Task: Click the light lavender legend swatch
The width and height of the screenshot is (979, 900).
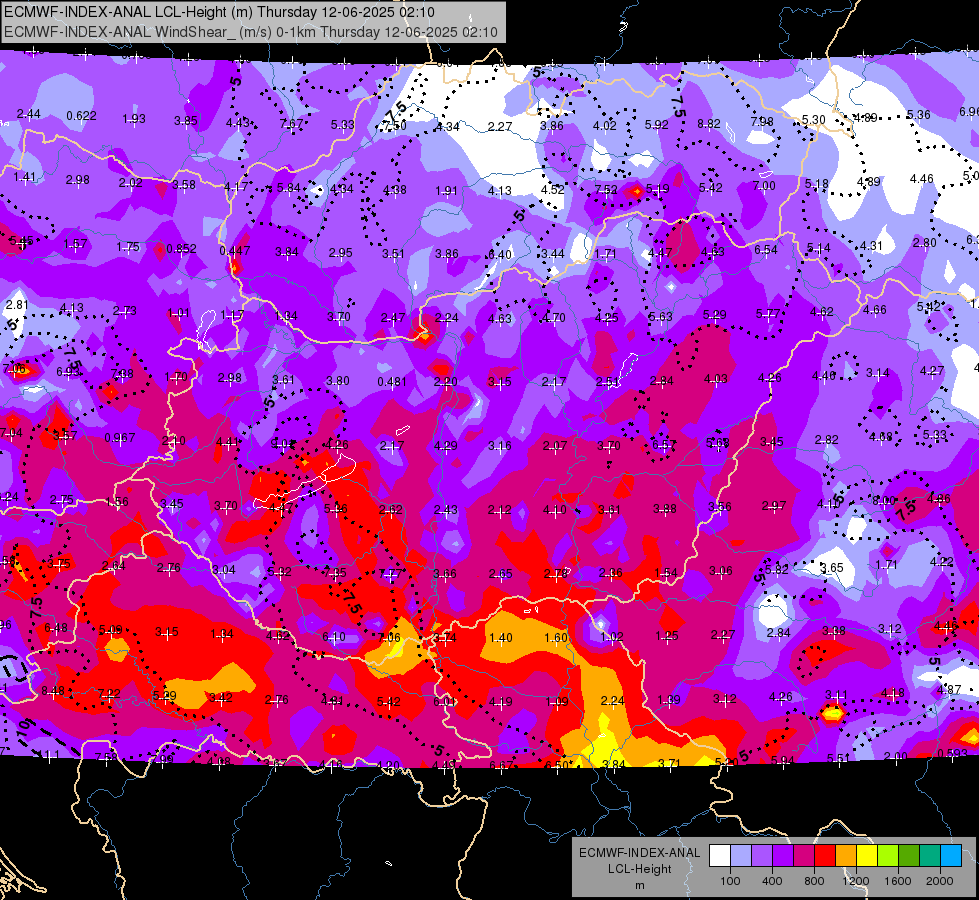Action: (x=741, y=855)
